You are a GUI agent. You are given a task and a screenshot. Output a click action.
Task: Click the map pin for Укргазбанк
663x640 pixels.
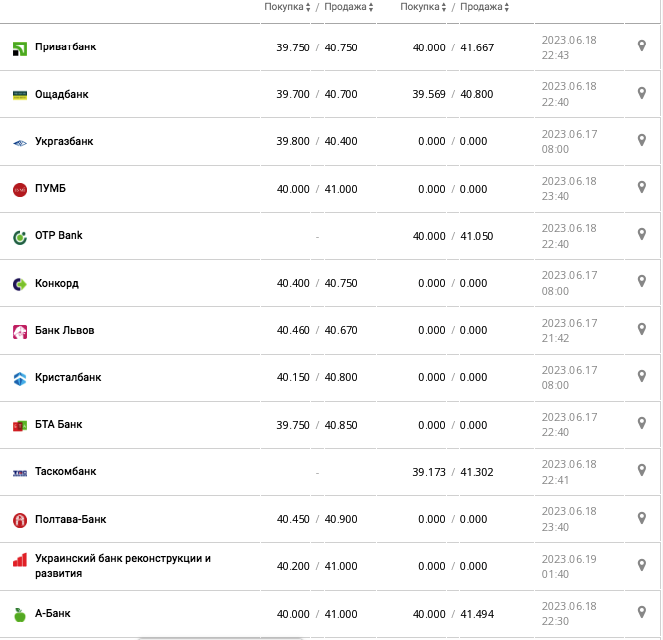coord(642,140)
